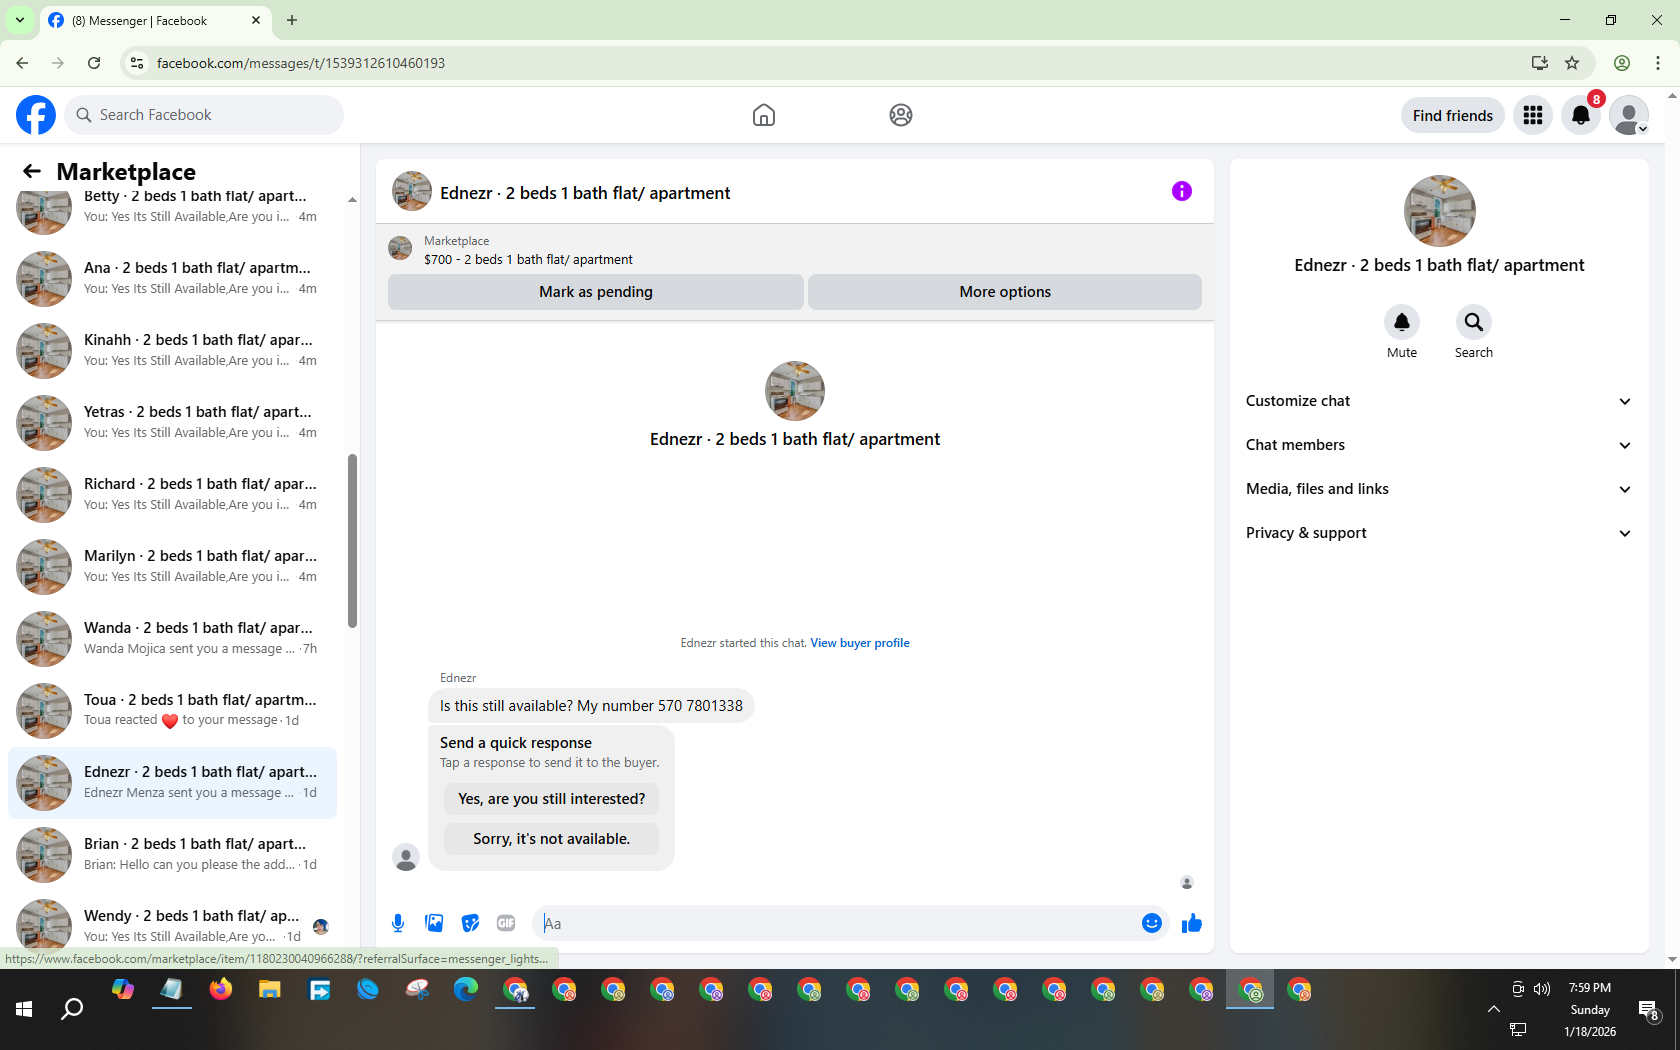Expand Media, files and links section
This screenshot has height=1050, width=1680.
1439,489
